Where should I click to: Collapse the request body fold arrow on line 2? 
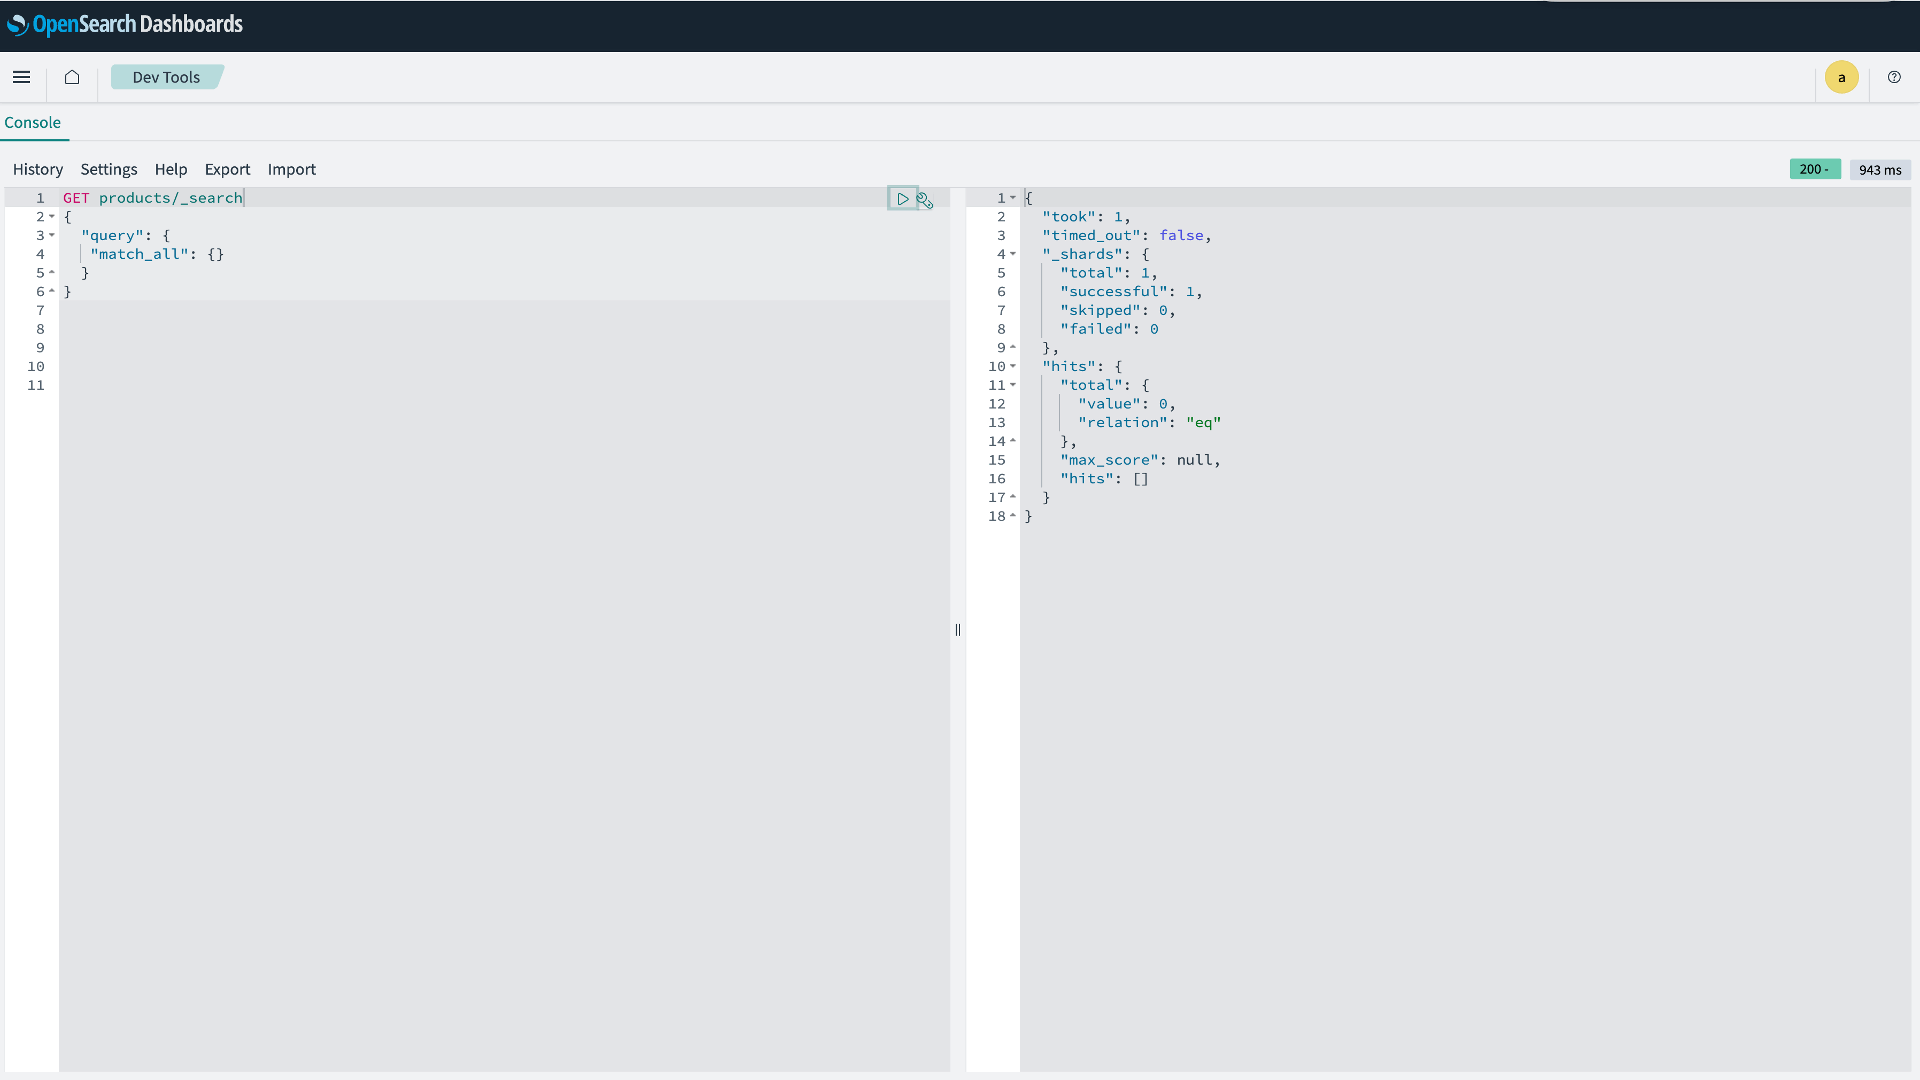52,217
